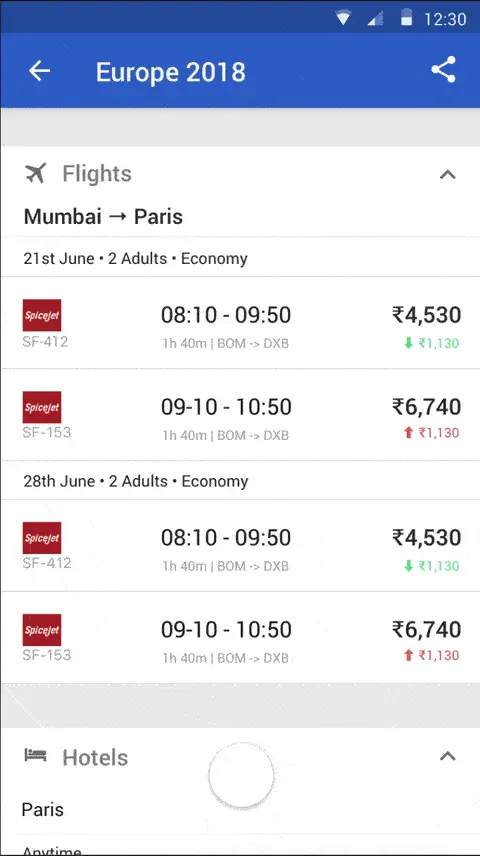Tap SpiceJet logo of 28th June SF-153

point(42,629)
